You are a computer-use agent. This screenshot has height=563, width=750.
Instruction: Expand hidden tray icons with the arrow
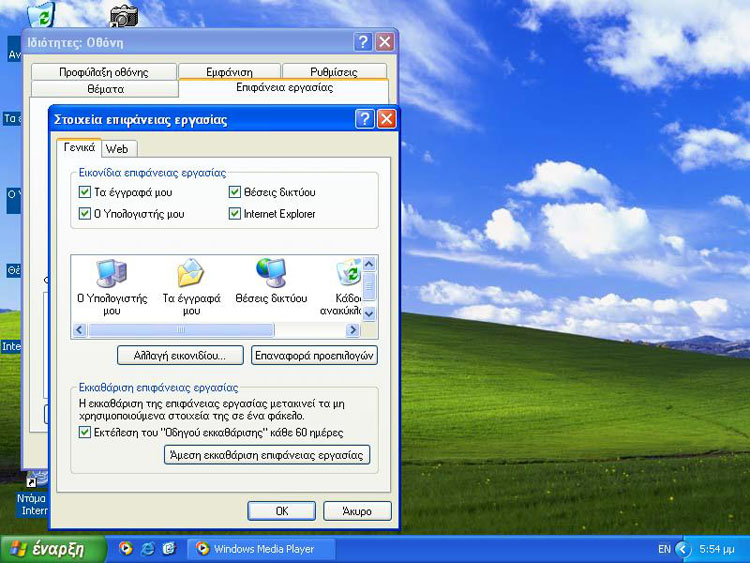tap(683, 549)
